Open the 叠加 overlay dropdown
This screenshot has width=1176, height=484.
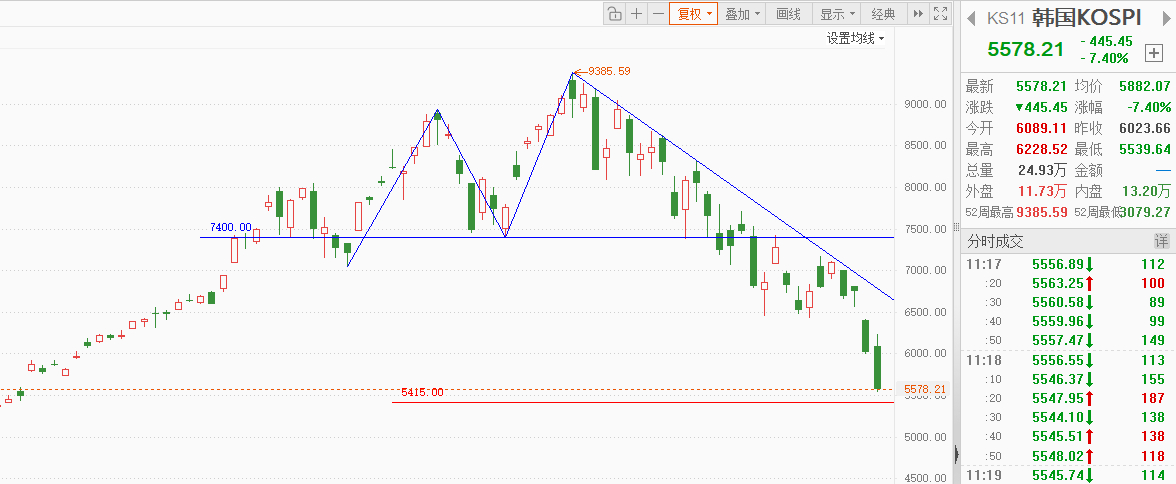point(743,14)
